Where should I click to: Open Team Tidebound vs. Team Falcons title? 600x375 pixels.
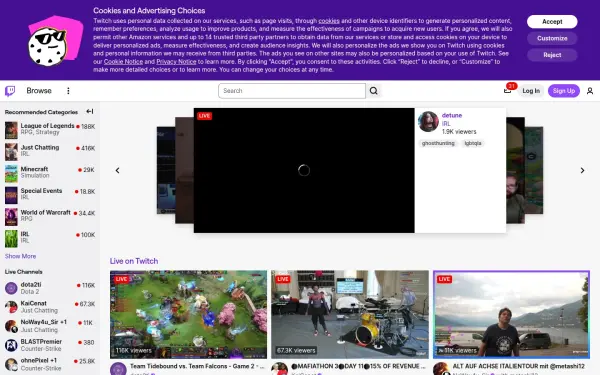pyautogui.click(x=197, y=366)
